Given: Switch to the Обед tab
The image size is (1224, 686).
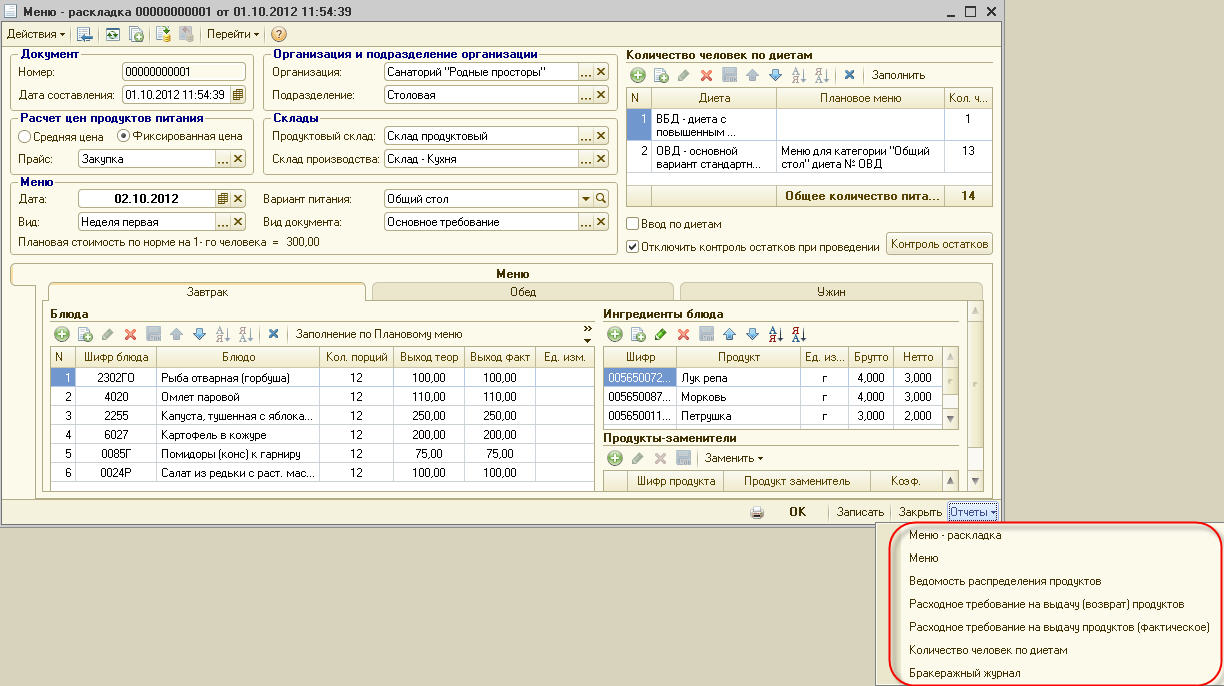Looking at the screenshot, I should pos(522,292).
